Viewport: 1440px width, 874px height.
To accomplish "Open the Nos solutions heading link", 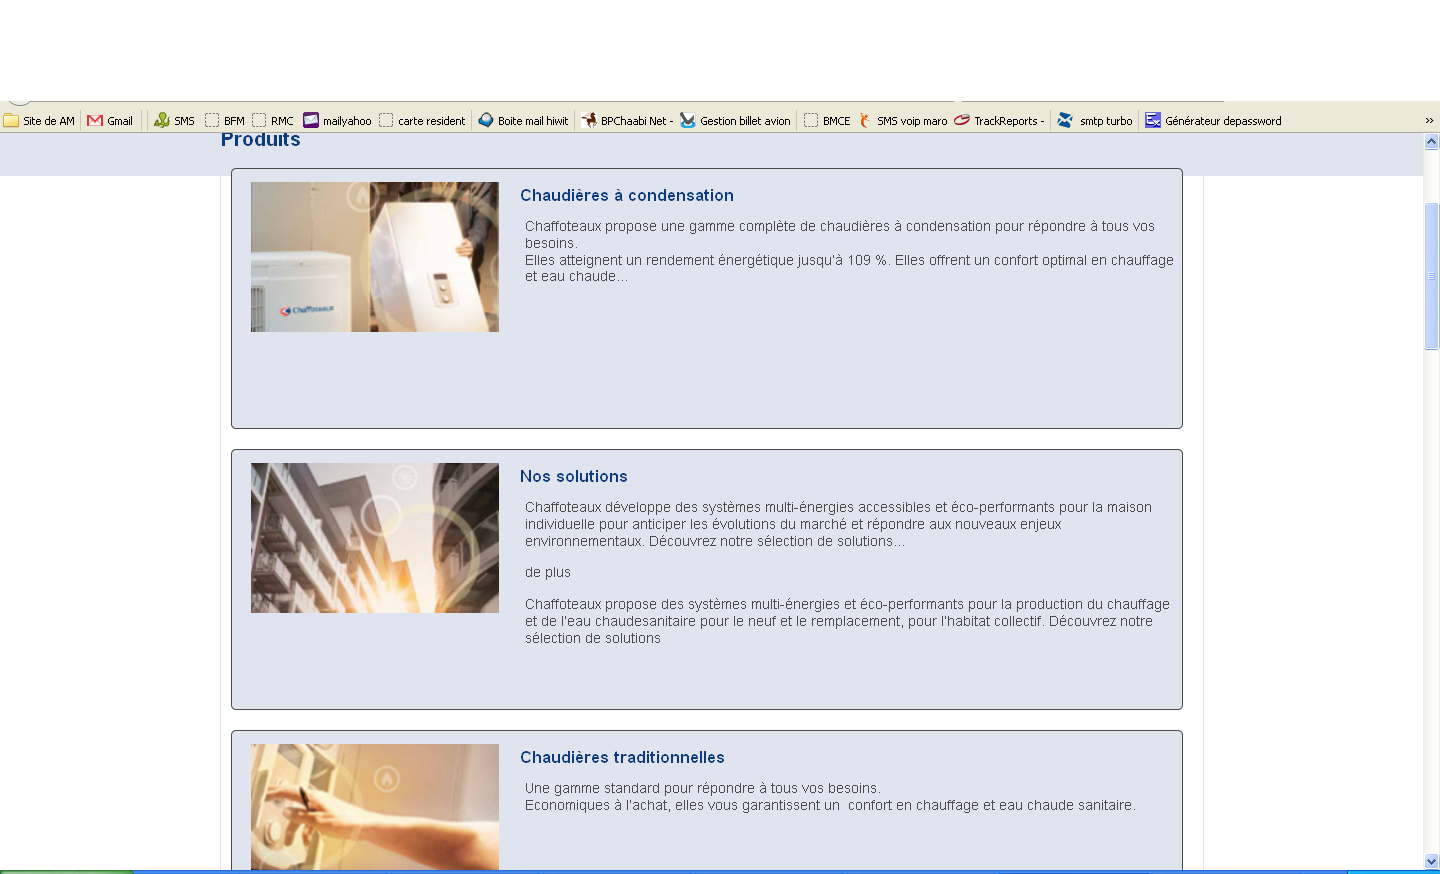I will (x=574, y=477).
